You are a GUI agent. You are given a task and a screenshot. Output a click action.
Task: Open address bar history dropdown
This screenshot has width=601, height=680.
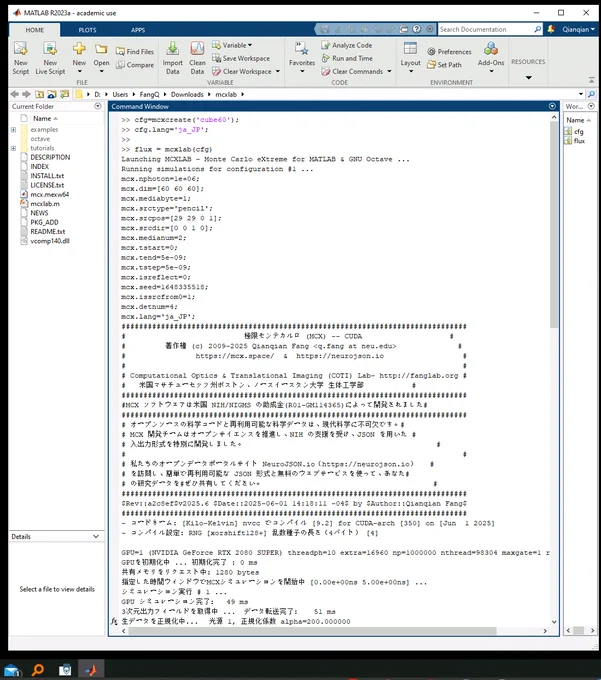tap(581, 94)
